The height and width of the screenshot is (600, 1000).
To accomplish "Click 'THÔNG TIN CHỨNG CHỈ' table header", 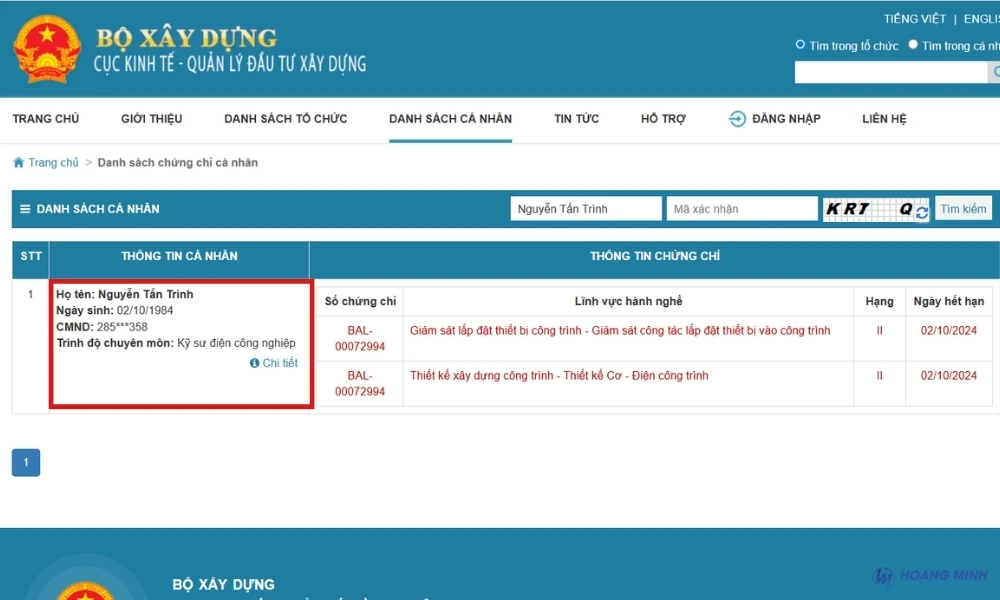I will (x=655, y=256).
